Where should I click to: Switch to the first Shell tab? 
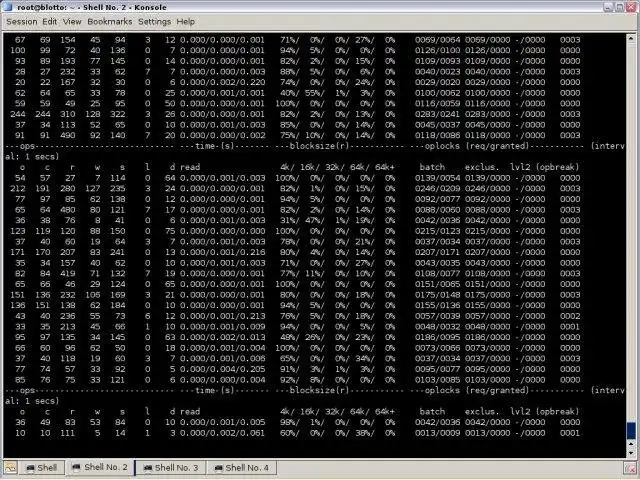(x=41, y=468)
